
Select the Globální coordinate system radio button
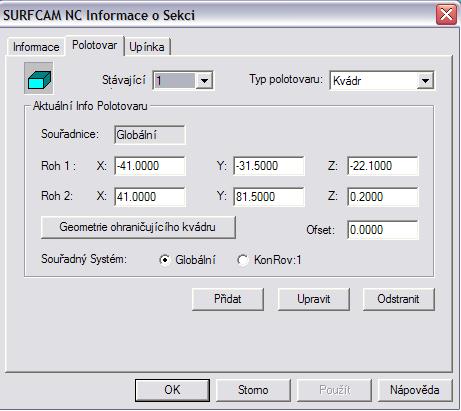(x=165, y=260)
